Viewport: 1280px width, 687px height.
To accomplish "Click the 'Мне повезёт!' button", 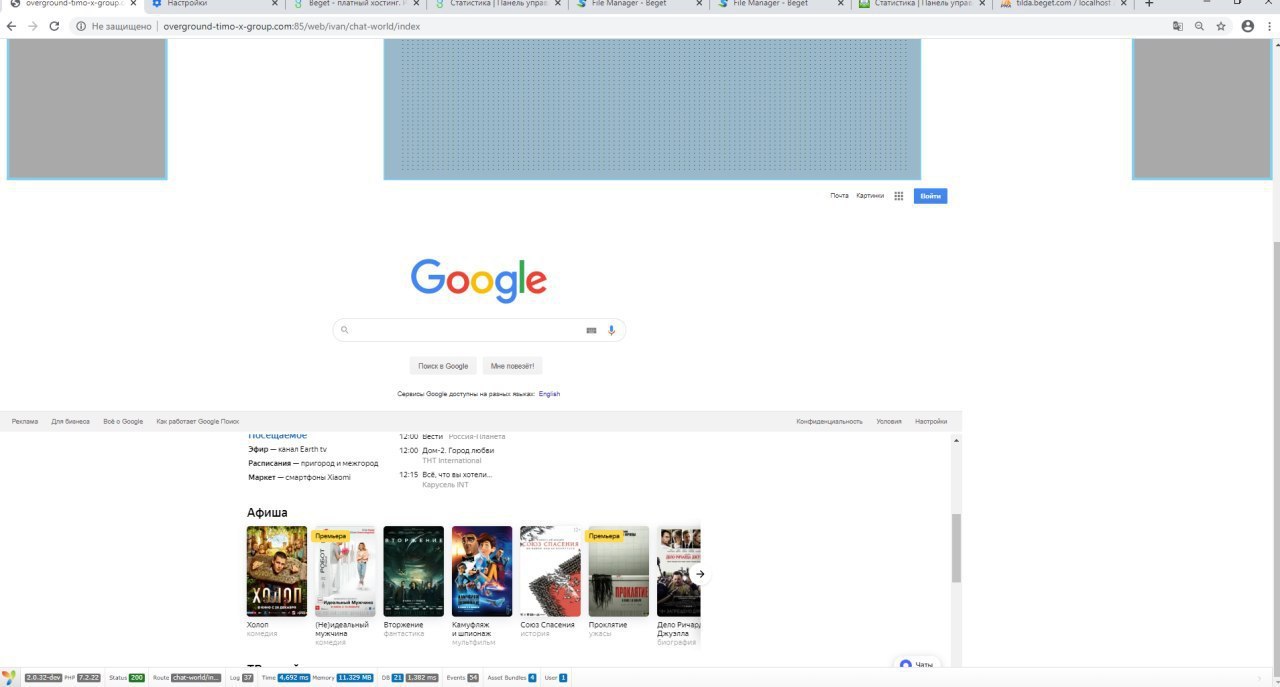I will pos(512,366).
